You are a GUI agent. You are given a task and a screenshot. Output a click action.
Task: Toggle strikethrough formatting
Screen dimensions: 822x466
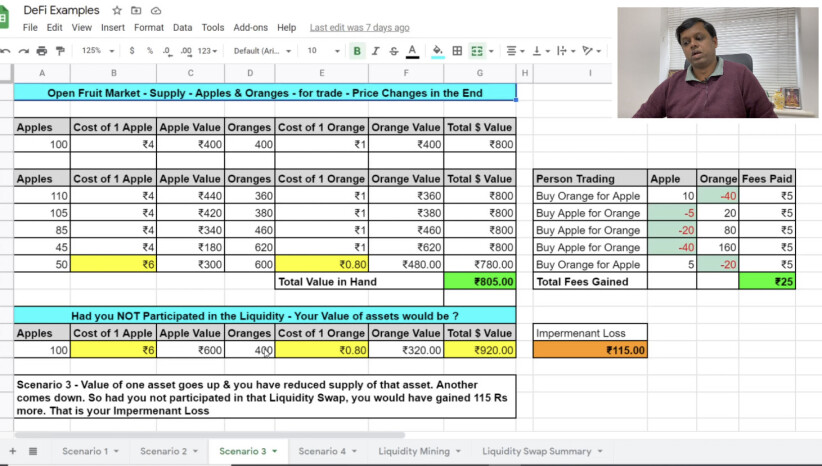click(x=394, y=51)
